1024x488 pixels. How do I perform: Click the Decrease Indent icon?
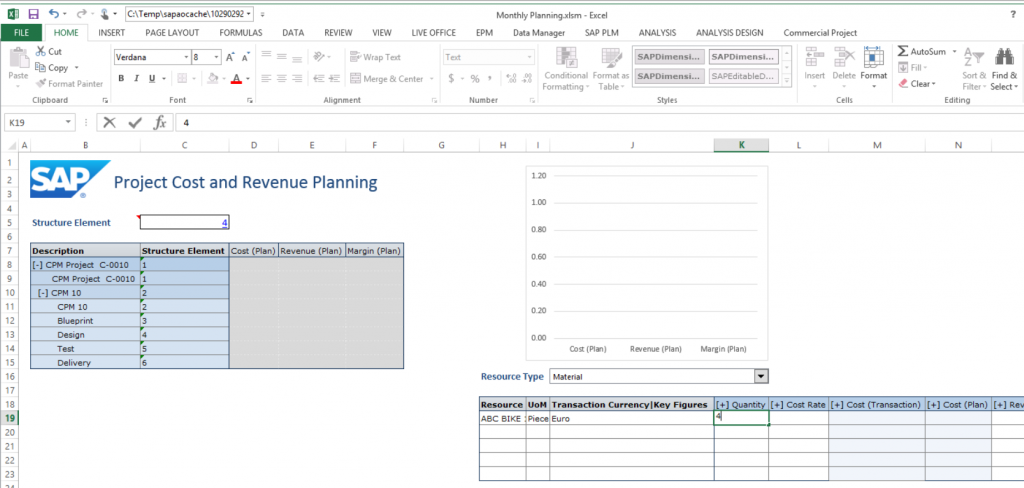319,78
